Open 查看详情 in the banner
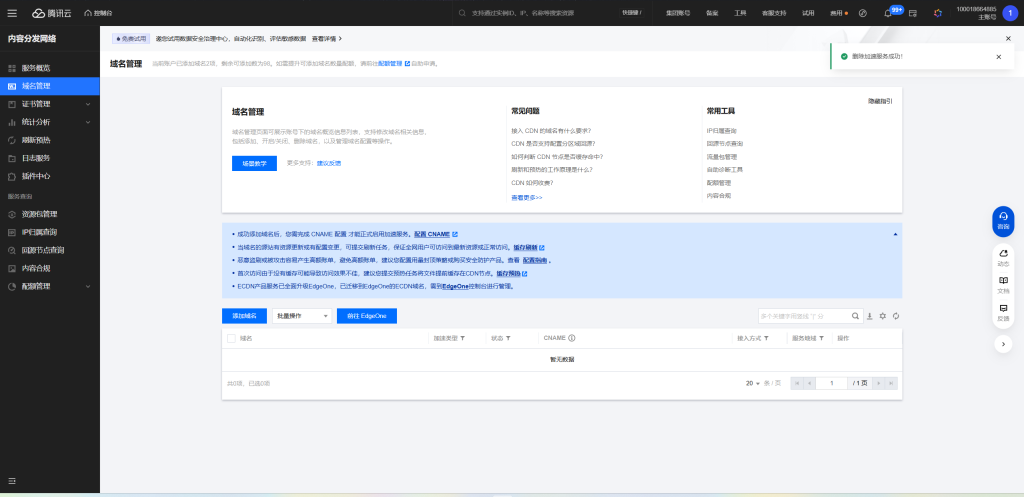1024x497 pixels. pos(327,39)
